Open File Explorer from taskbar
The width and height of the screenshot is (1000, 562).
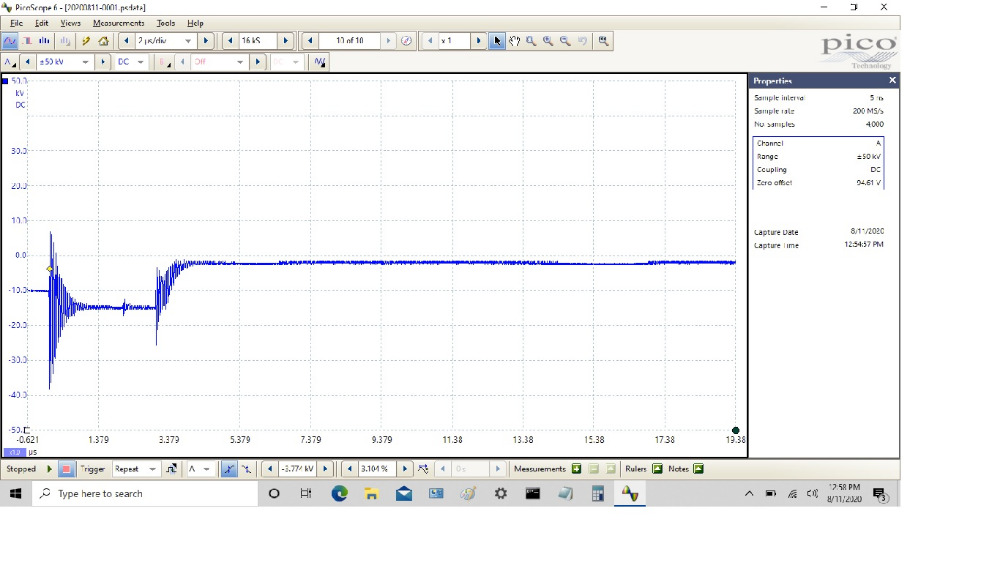coord(371,494)
